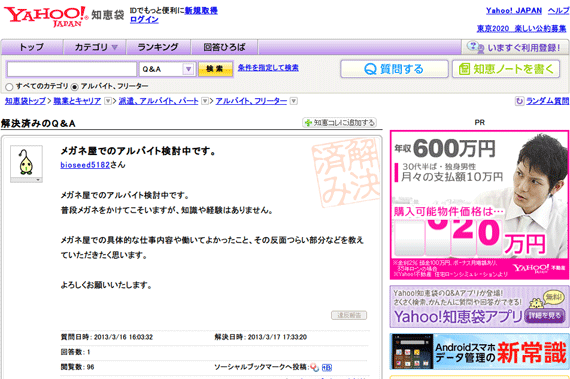The width and height of the screenshot is (570, 379).
Task: Select the すべてのカテゴリ radio button
Action: click(x=9, y=86)
